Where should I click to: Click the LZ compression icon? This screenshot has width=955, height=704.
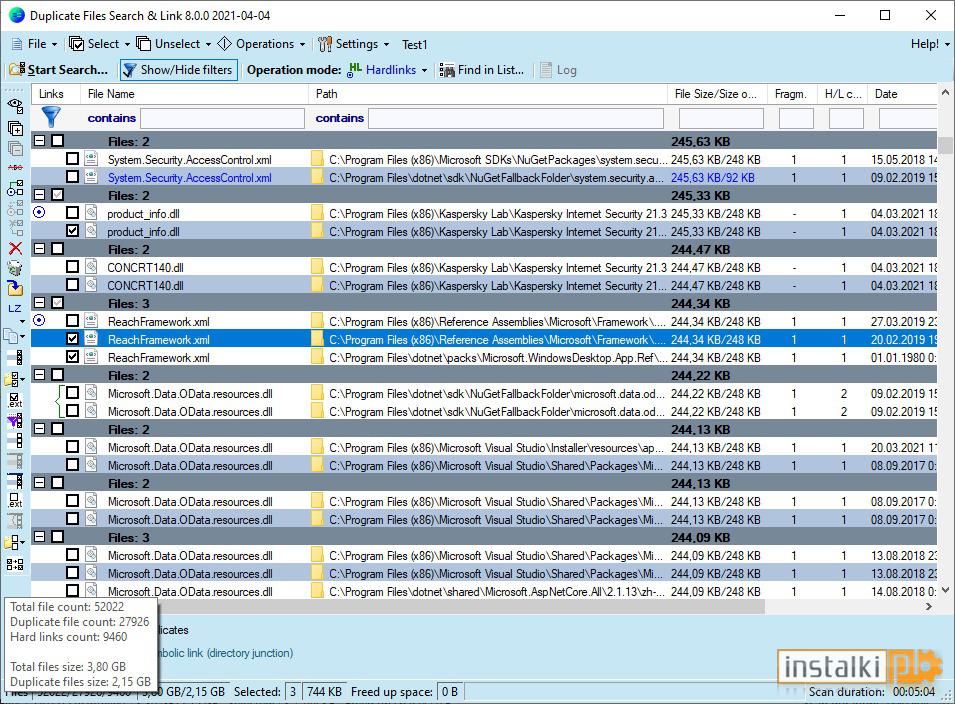(x=15, y=308)
